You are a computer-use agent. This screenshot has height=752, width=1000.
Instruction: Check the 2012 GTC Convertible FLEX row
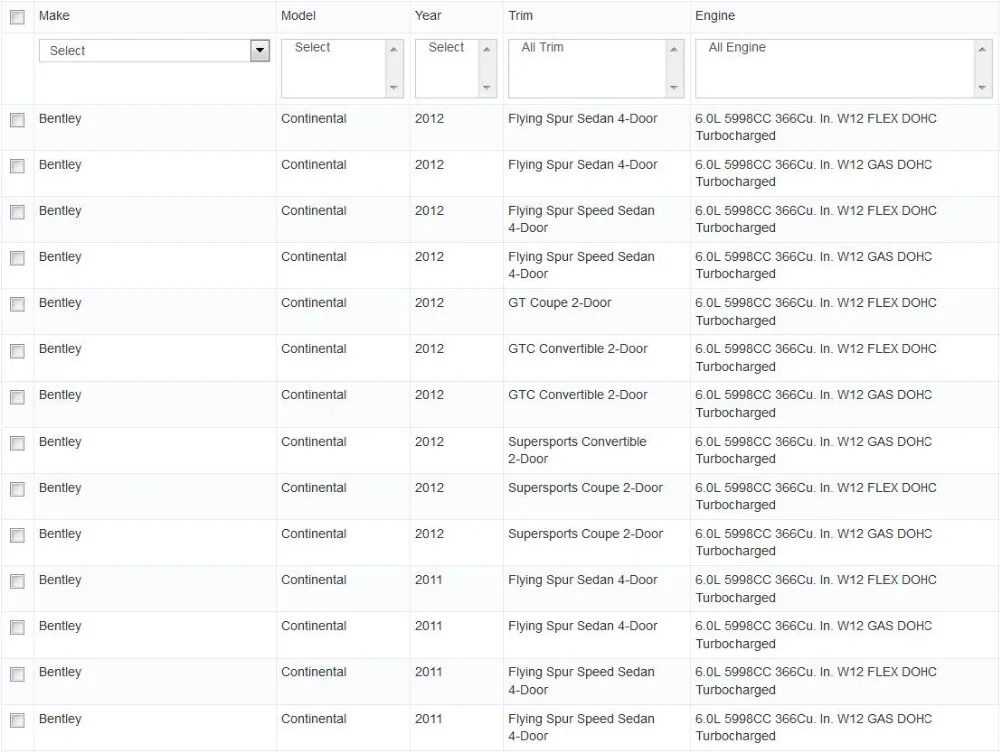pos(17,351)
